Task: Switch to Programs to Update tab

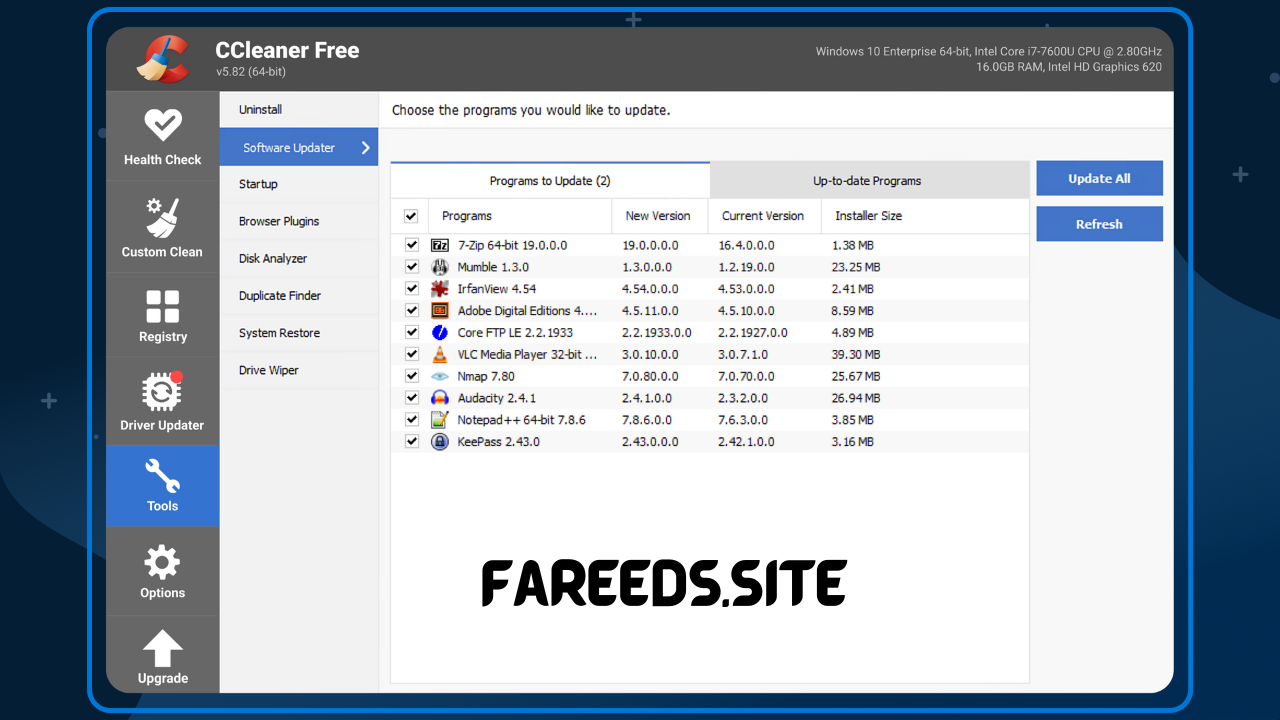Action: (550, 181)
